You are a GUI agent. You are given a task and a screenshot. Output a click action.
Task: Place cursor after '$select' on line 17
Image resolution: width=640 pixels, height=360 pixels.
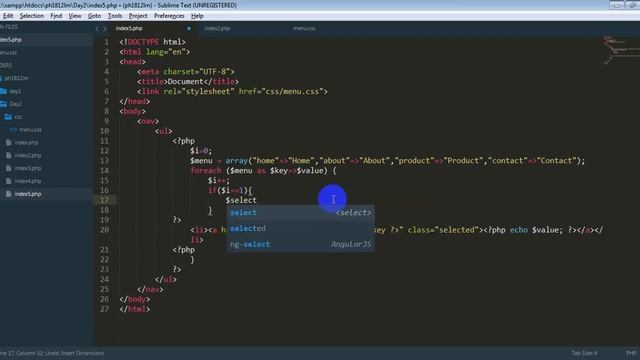[257, 200]
